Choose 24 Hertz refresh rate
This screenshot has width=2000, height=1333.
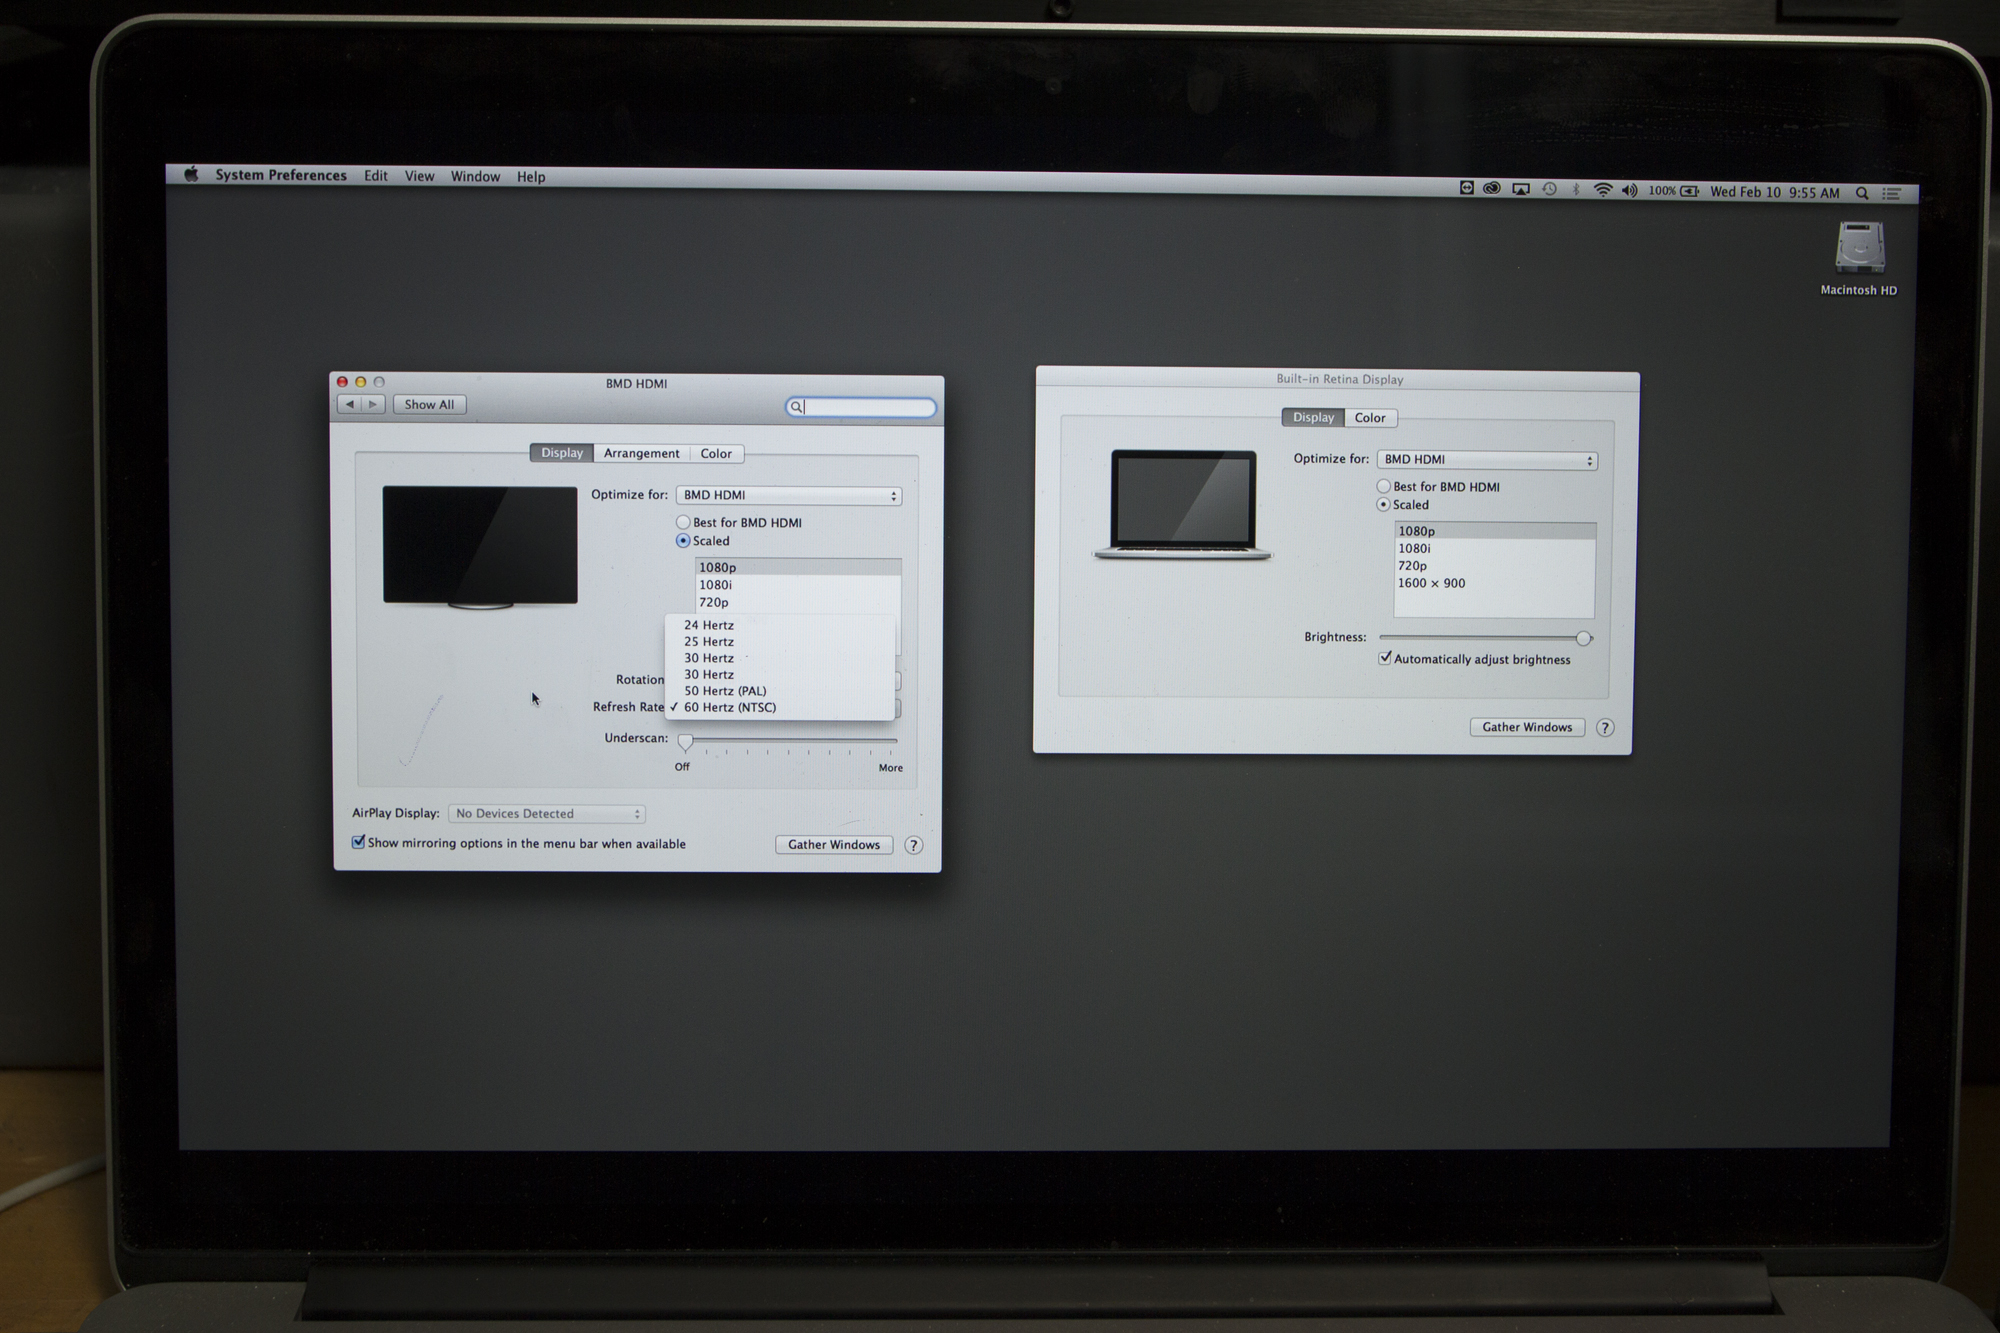click(780, 625)
